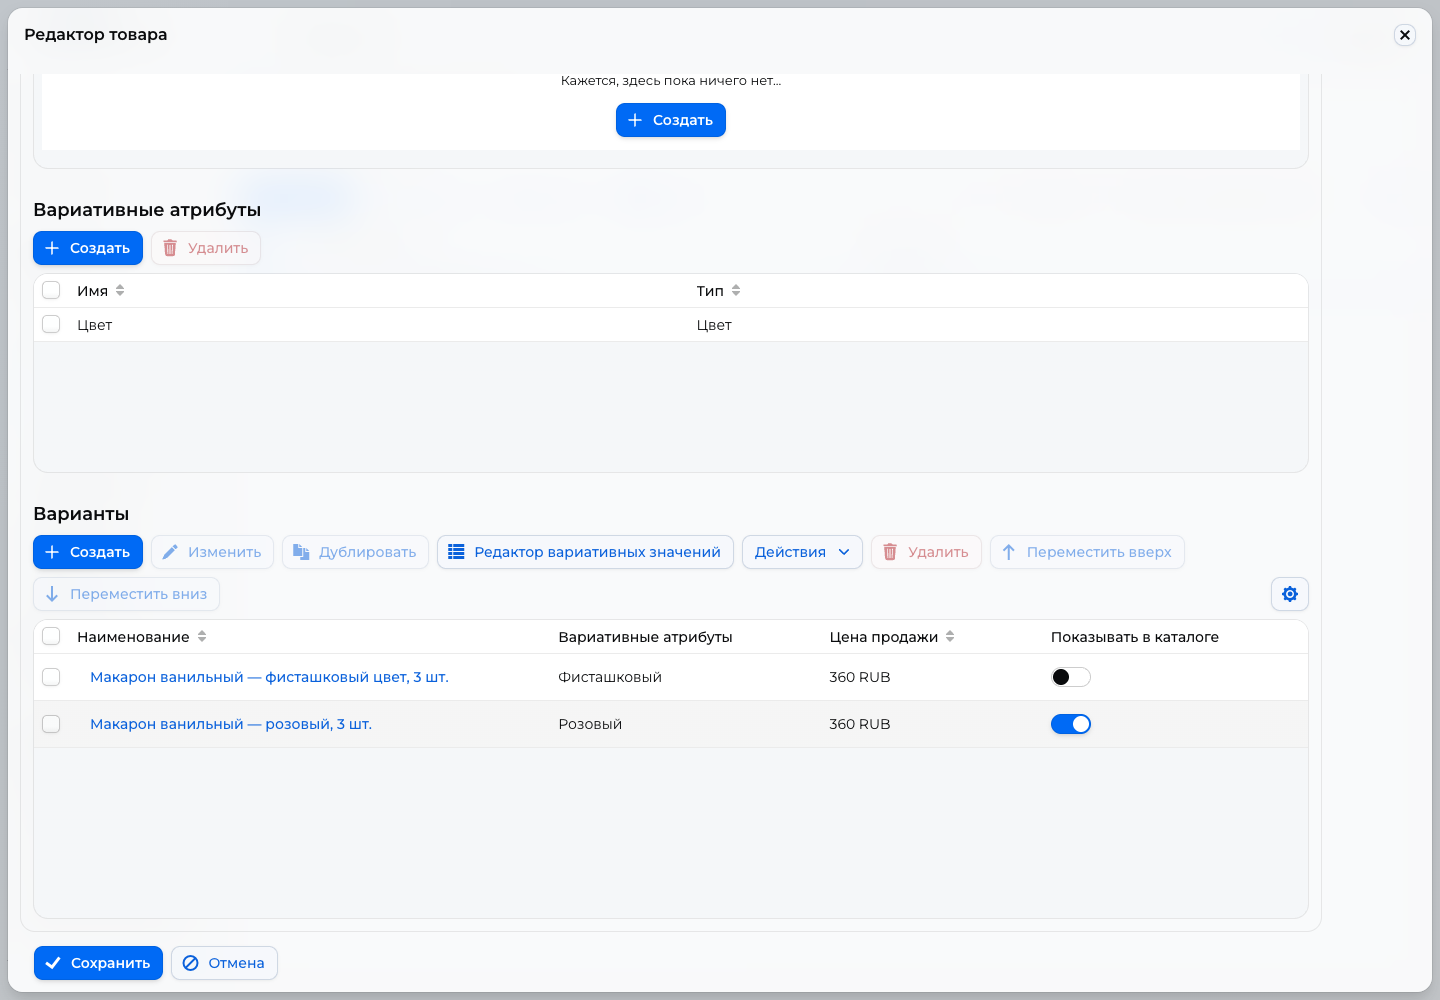Click the variant values editor button
Screen dimensions: 1440x1000
[585, 552]
